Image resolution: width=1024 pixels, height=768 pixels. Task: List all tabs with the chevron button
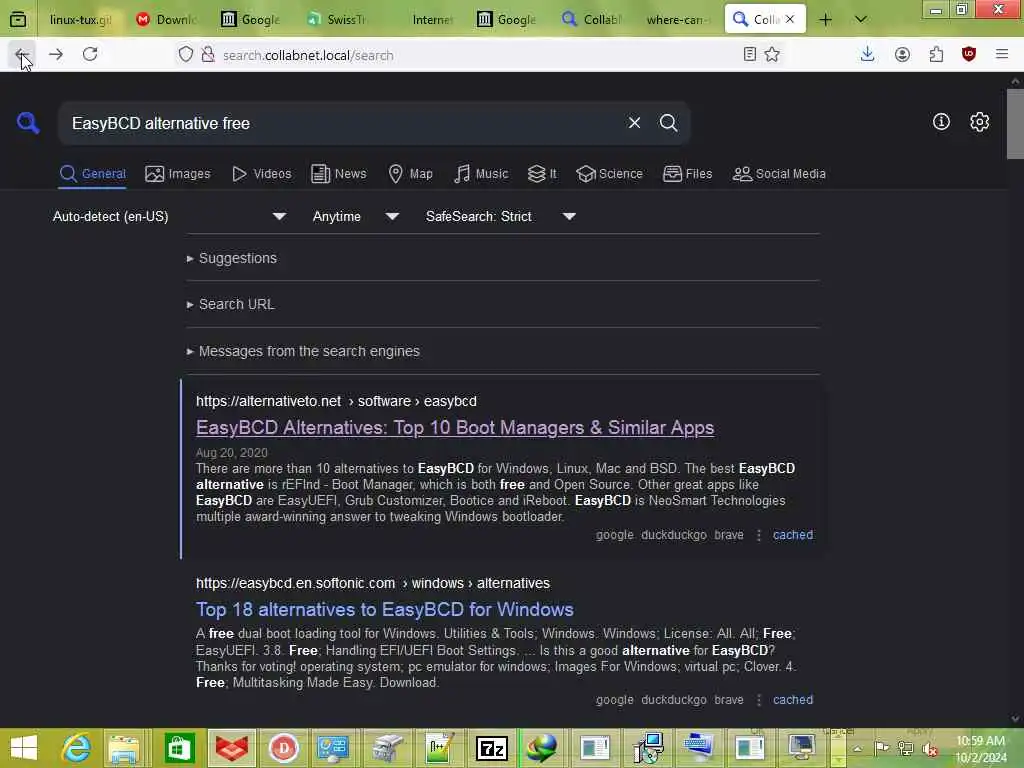861,20
